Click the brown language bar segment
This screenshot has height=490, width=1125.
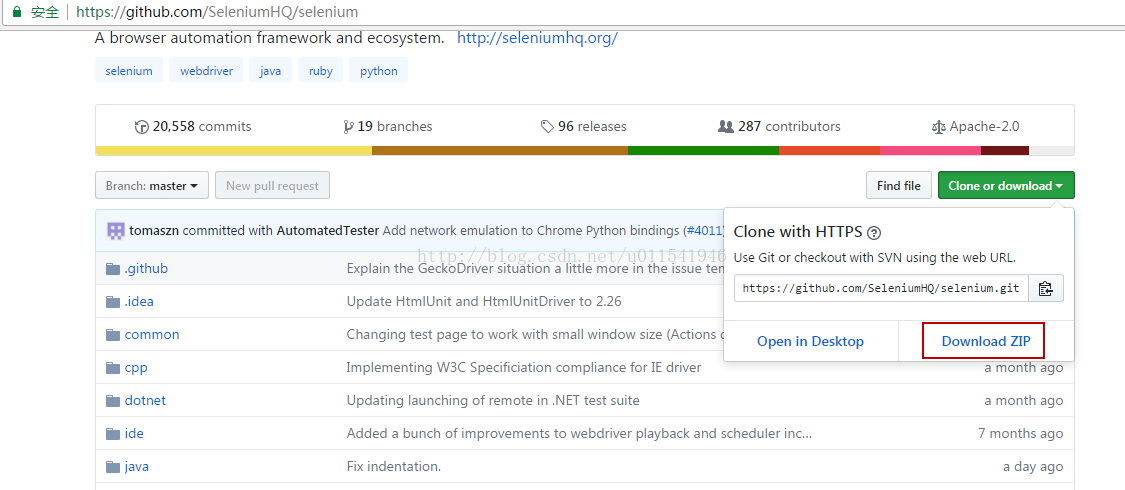500,151
